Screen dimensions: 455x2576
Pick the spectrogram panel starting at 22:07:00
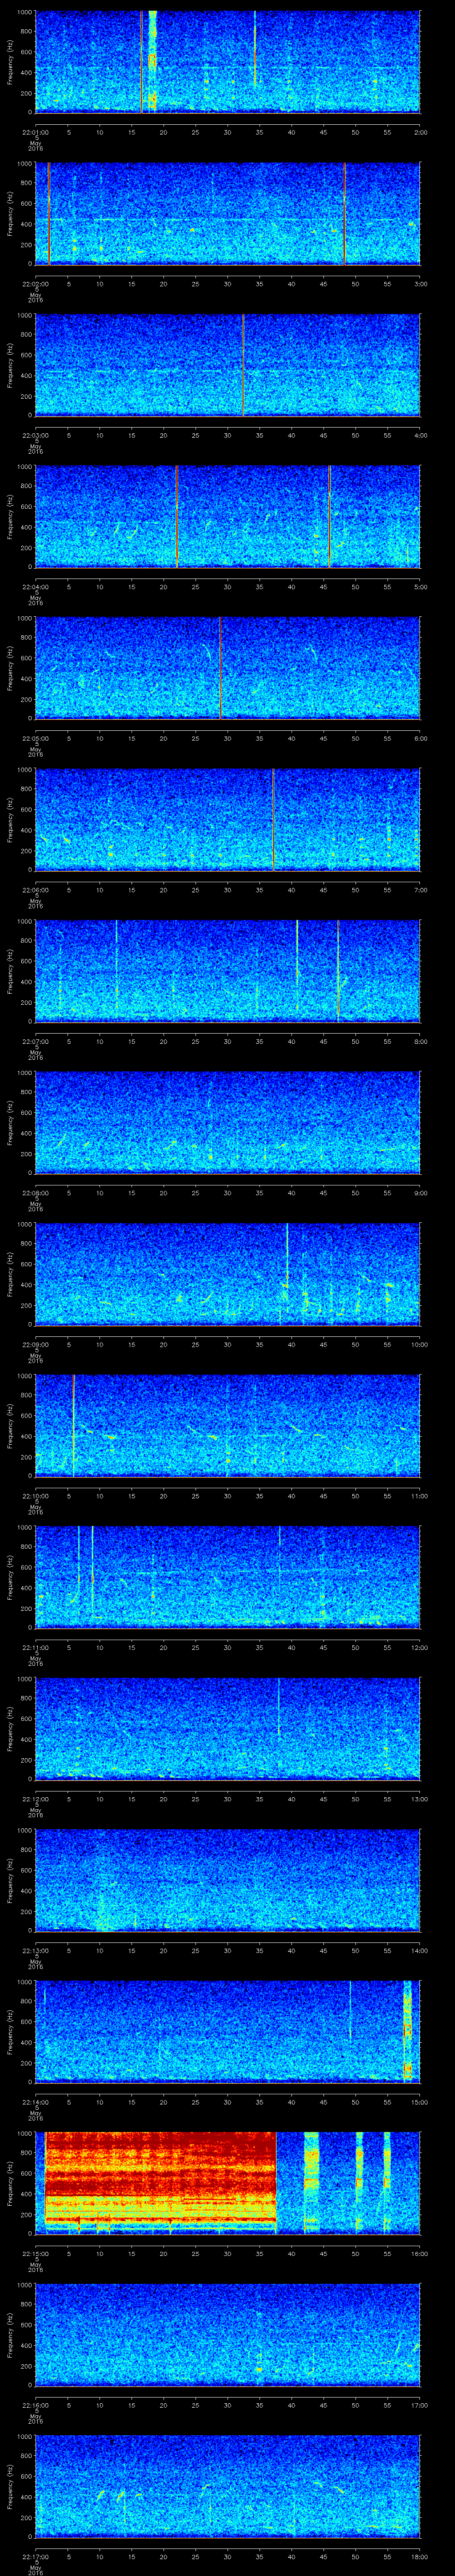click(228, 971)
